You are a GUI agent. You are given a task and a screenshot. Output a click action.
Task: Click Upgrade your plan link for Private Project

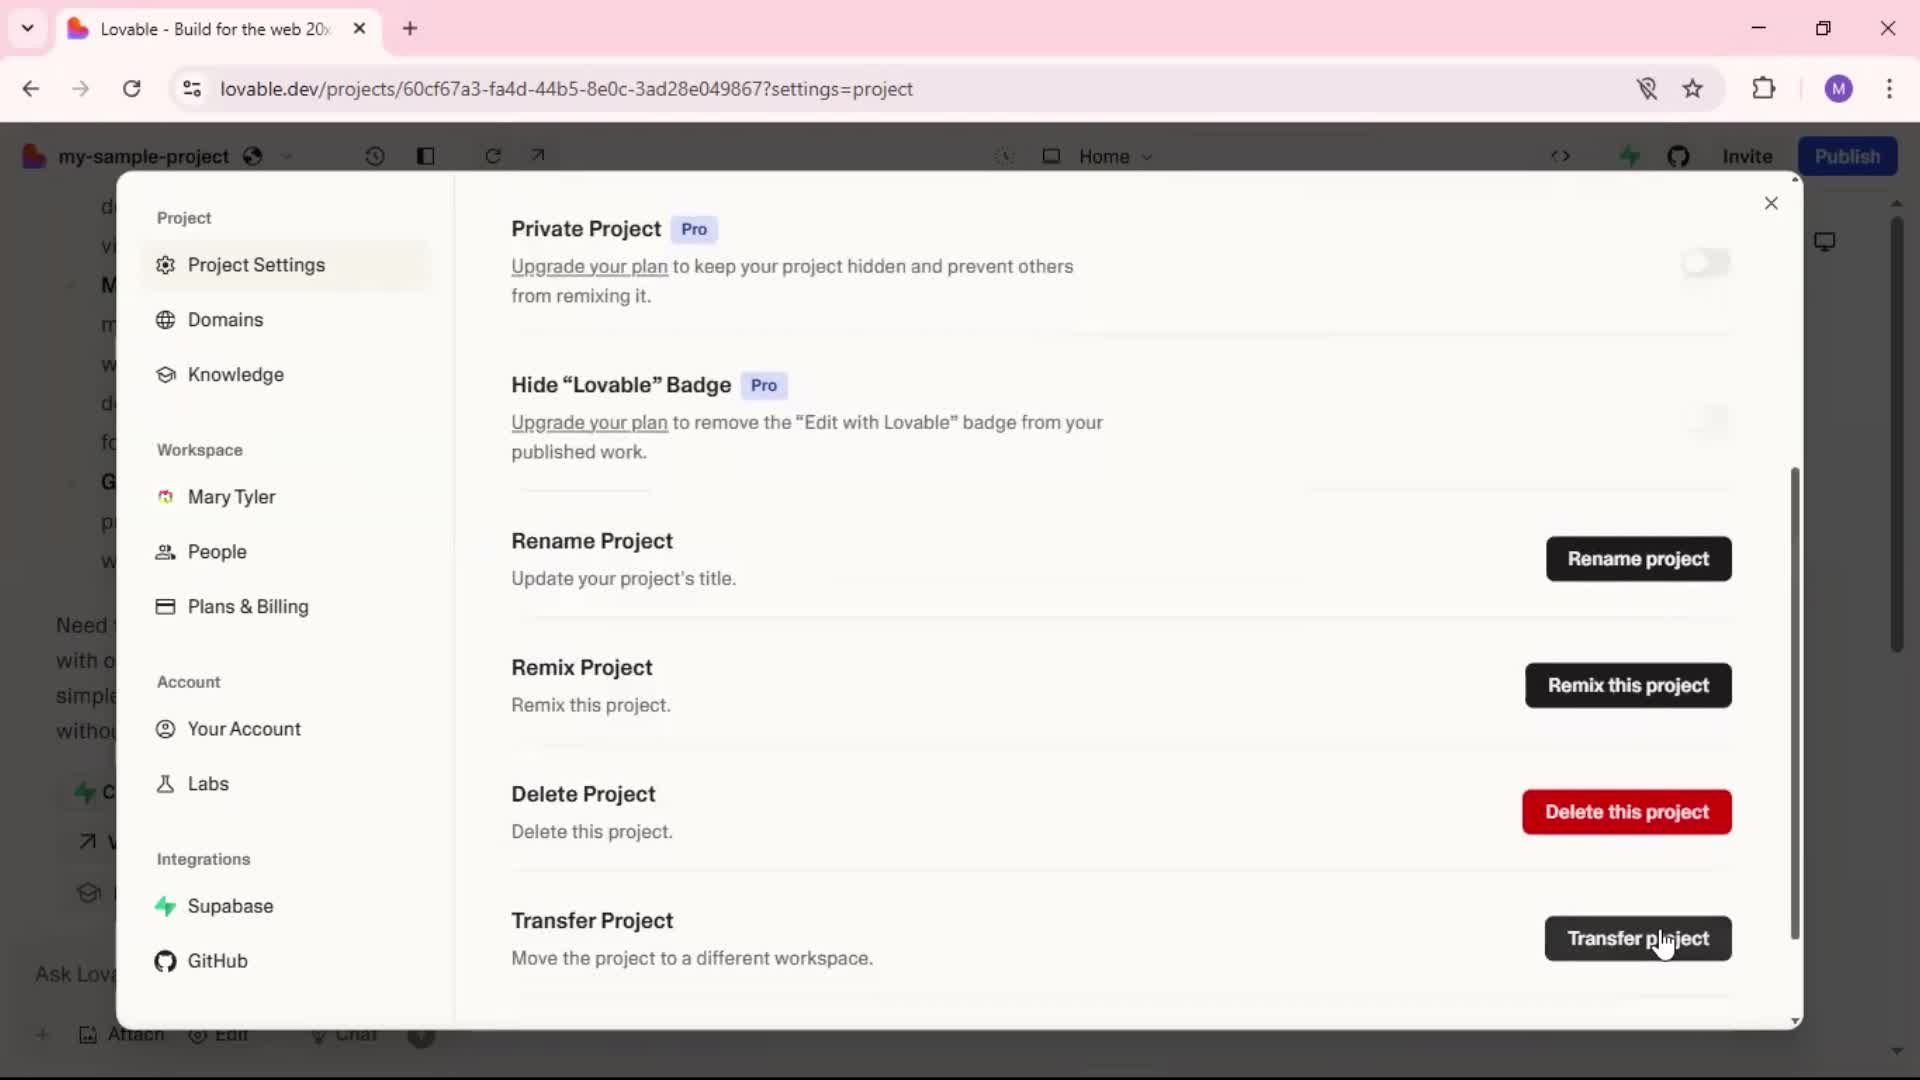click(x=589, y=267)
